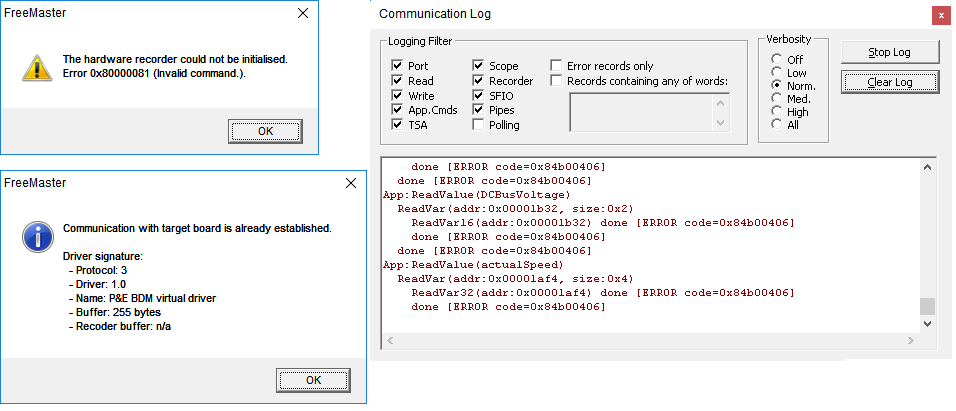
Task: Select verbosity Norm. radio button
Action: click(x=776, y=85)
